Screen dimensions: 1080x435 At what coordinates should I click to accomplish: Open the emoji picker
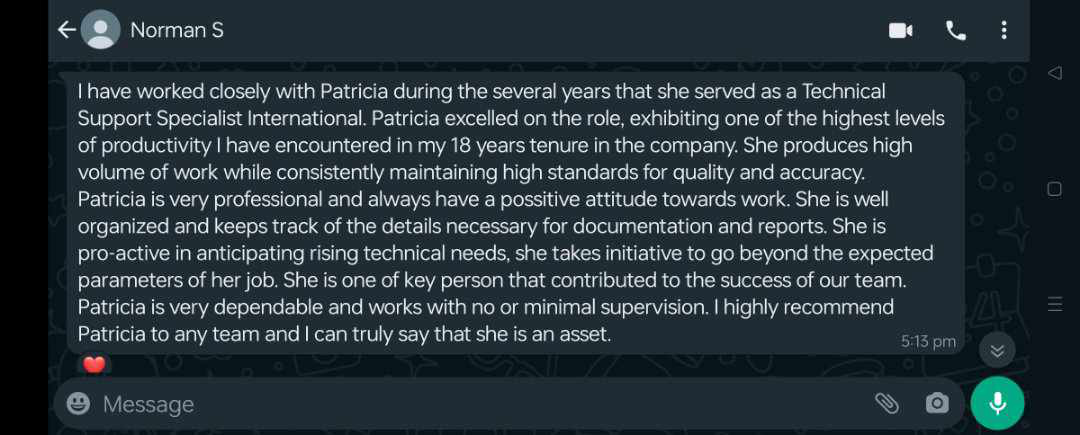(78, 403)
